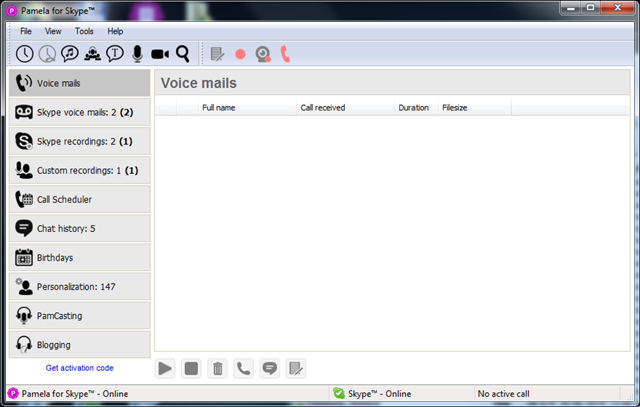
Task: Click the note pencil icon in top toolbar
Action: click(x=217, y=54)
